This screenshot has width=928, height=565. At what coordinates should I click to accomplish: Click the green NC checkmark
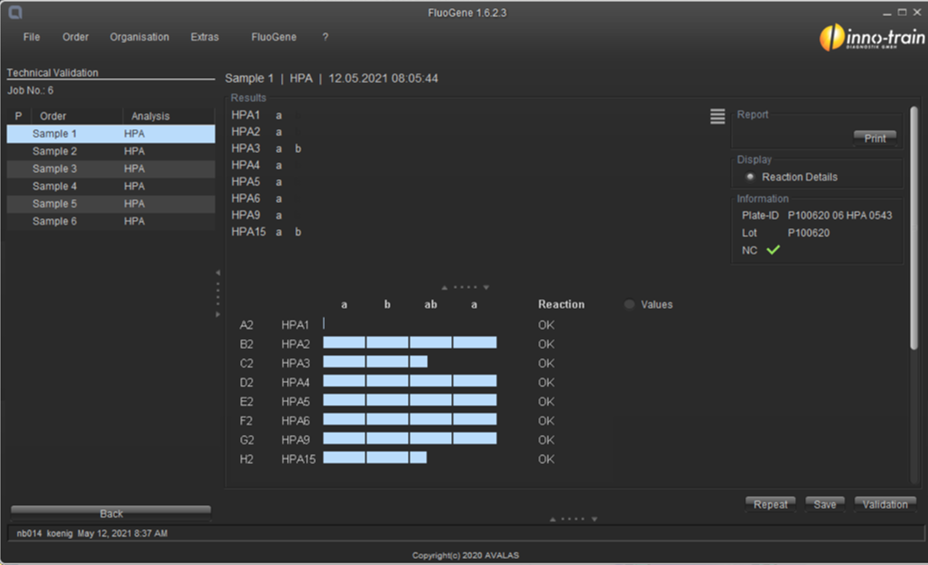pos(773,250)
